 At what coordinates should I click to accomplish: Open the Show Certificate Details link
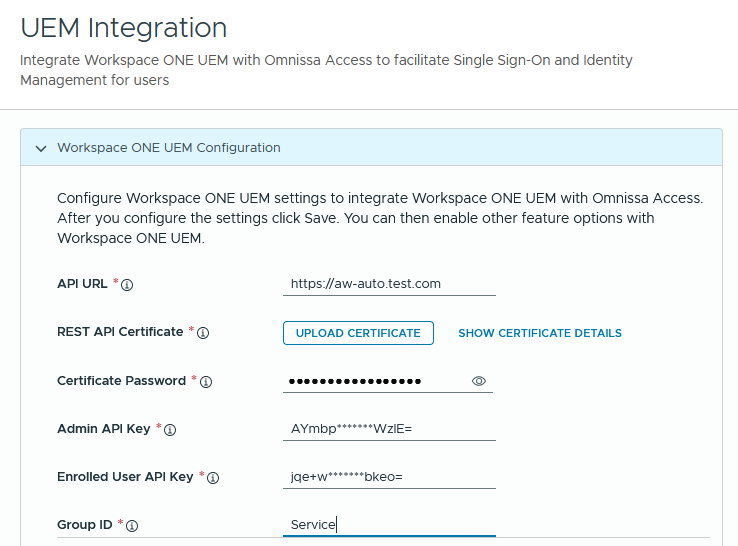(x=540, y=333)
